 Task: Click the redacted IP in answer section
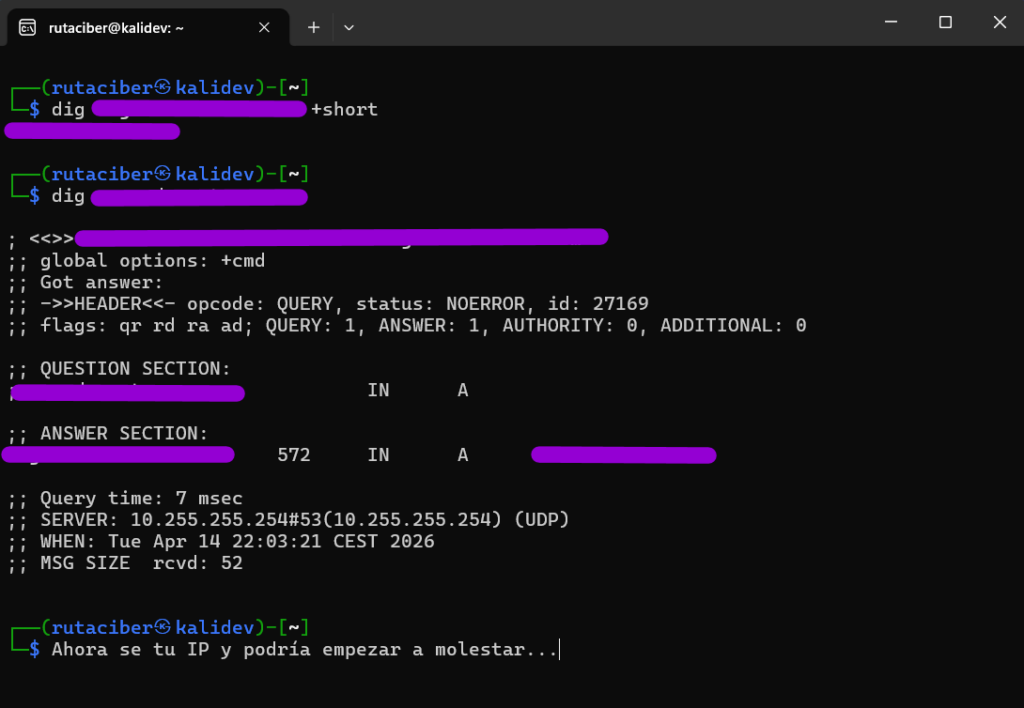click(623, 455)
